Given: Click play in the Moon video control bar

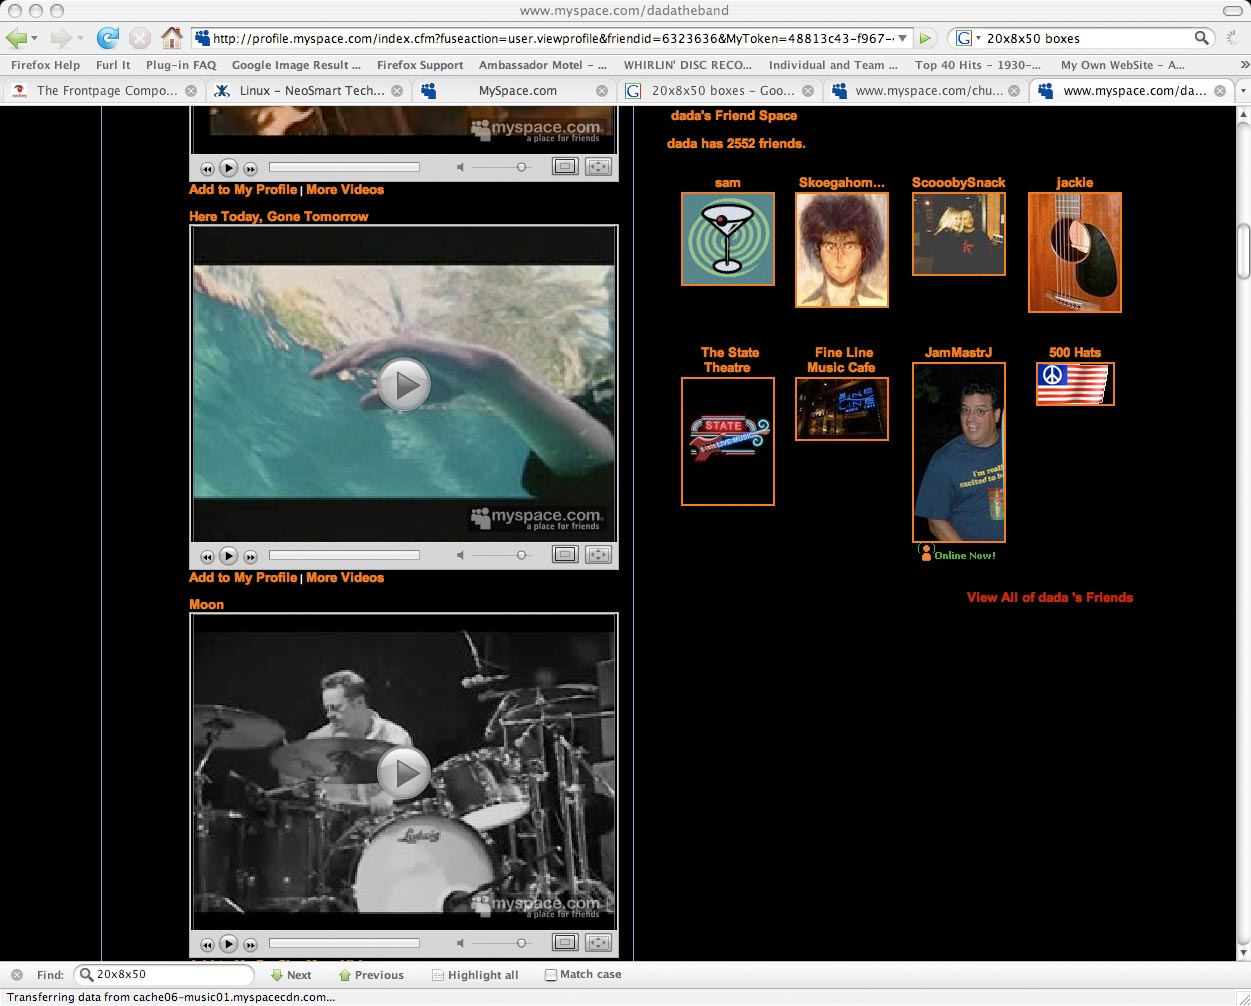Looking at the screenshot, I should (228, 943).
